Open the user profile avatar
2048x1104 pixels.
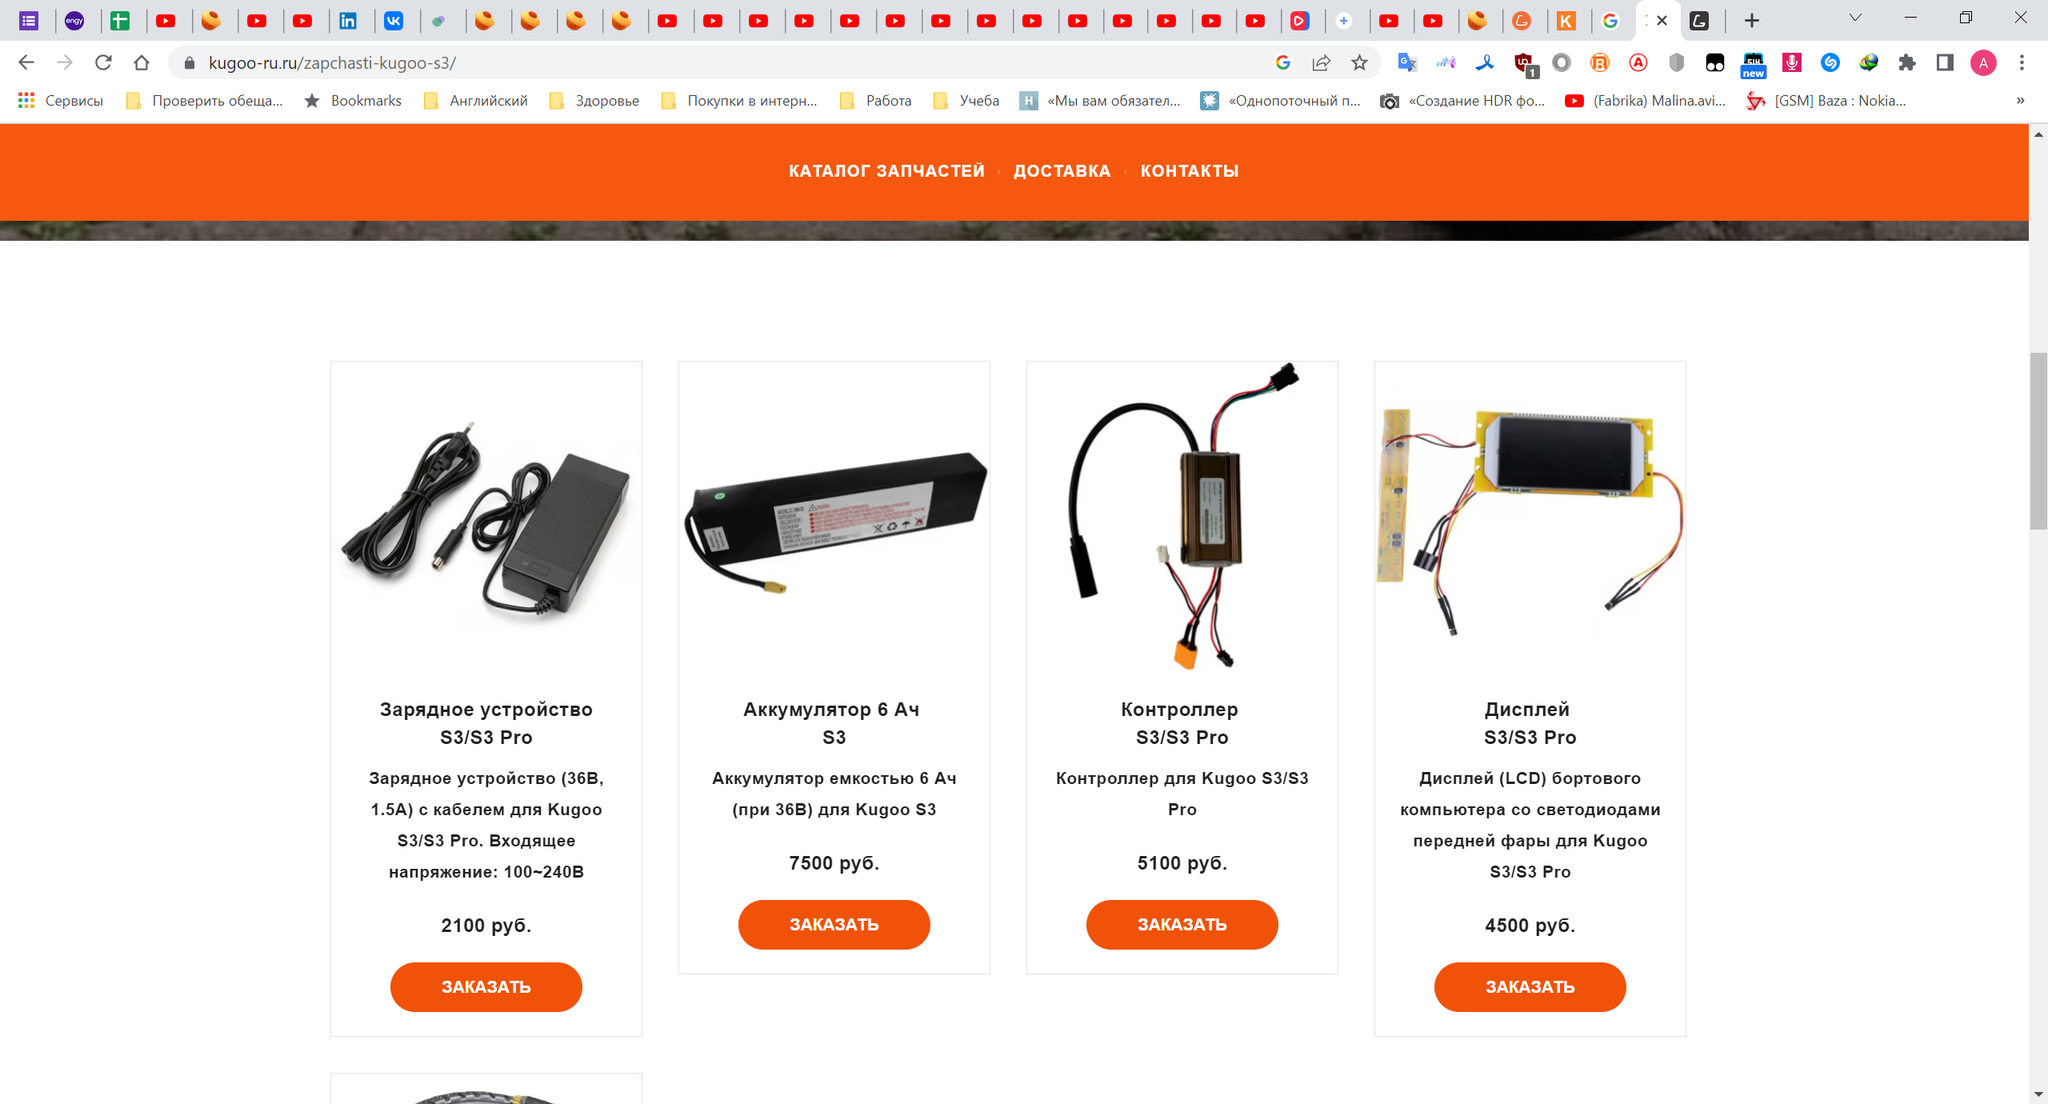[1983, 63]
